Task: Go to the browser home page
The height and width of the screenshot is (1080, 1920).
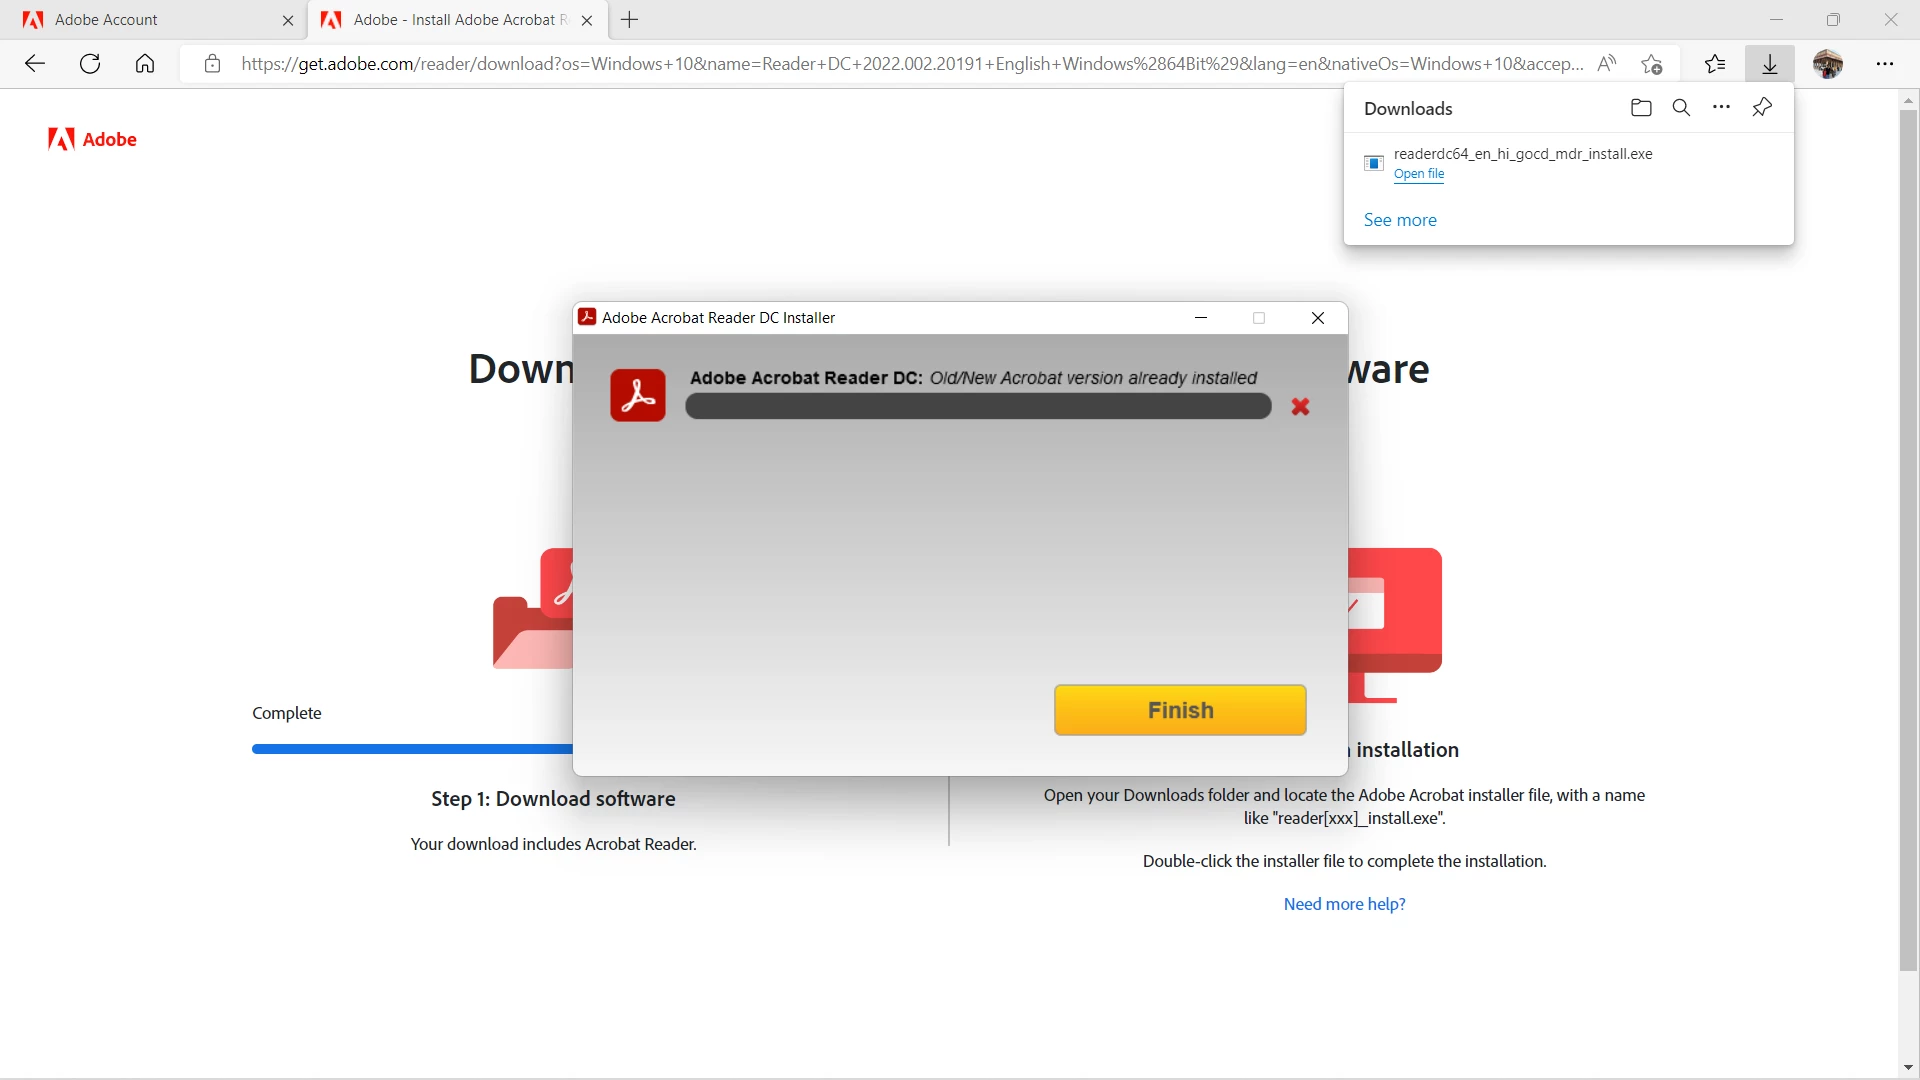Action: pos(145,64)
